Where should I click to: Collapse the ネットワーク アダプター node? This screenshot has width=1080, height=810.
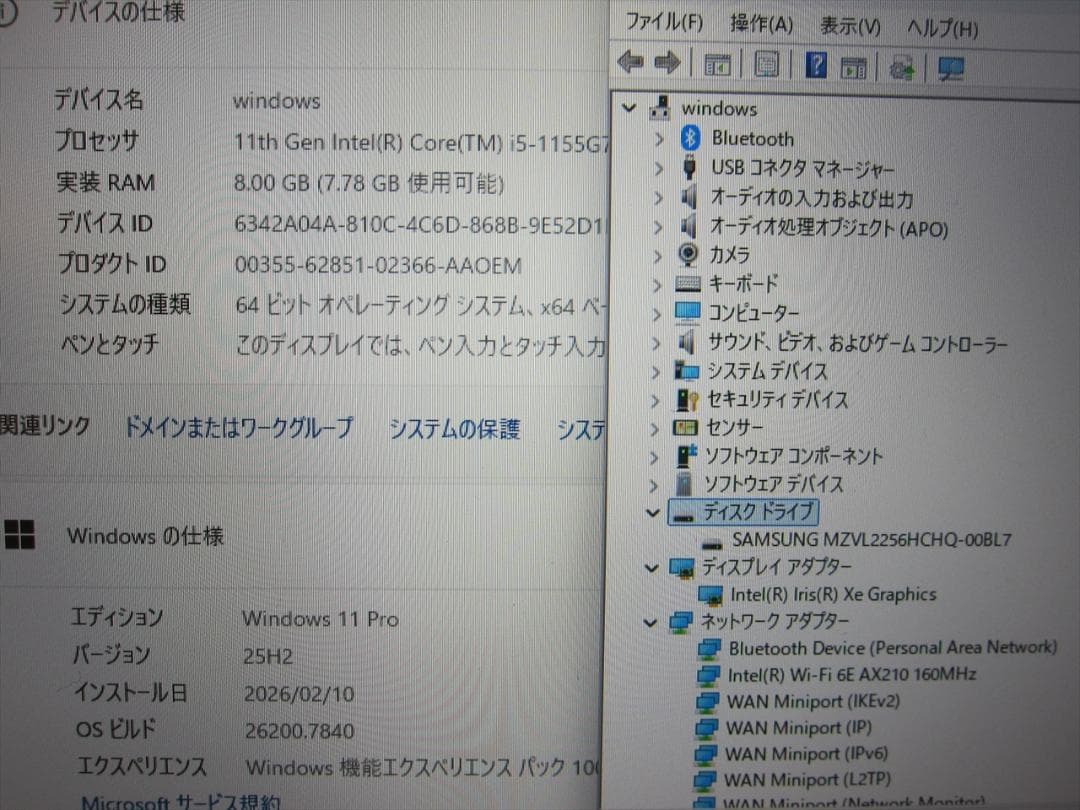650,623
